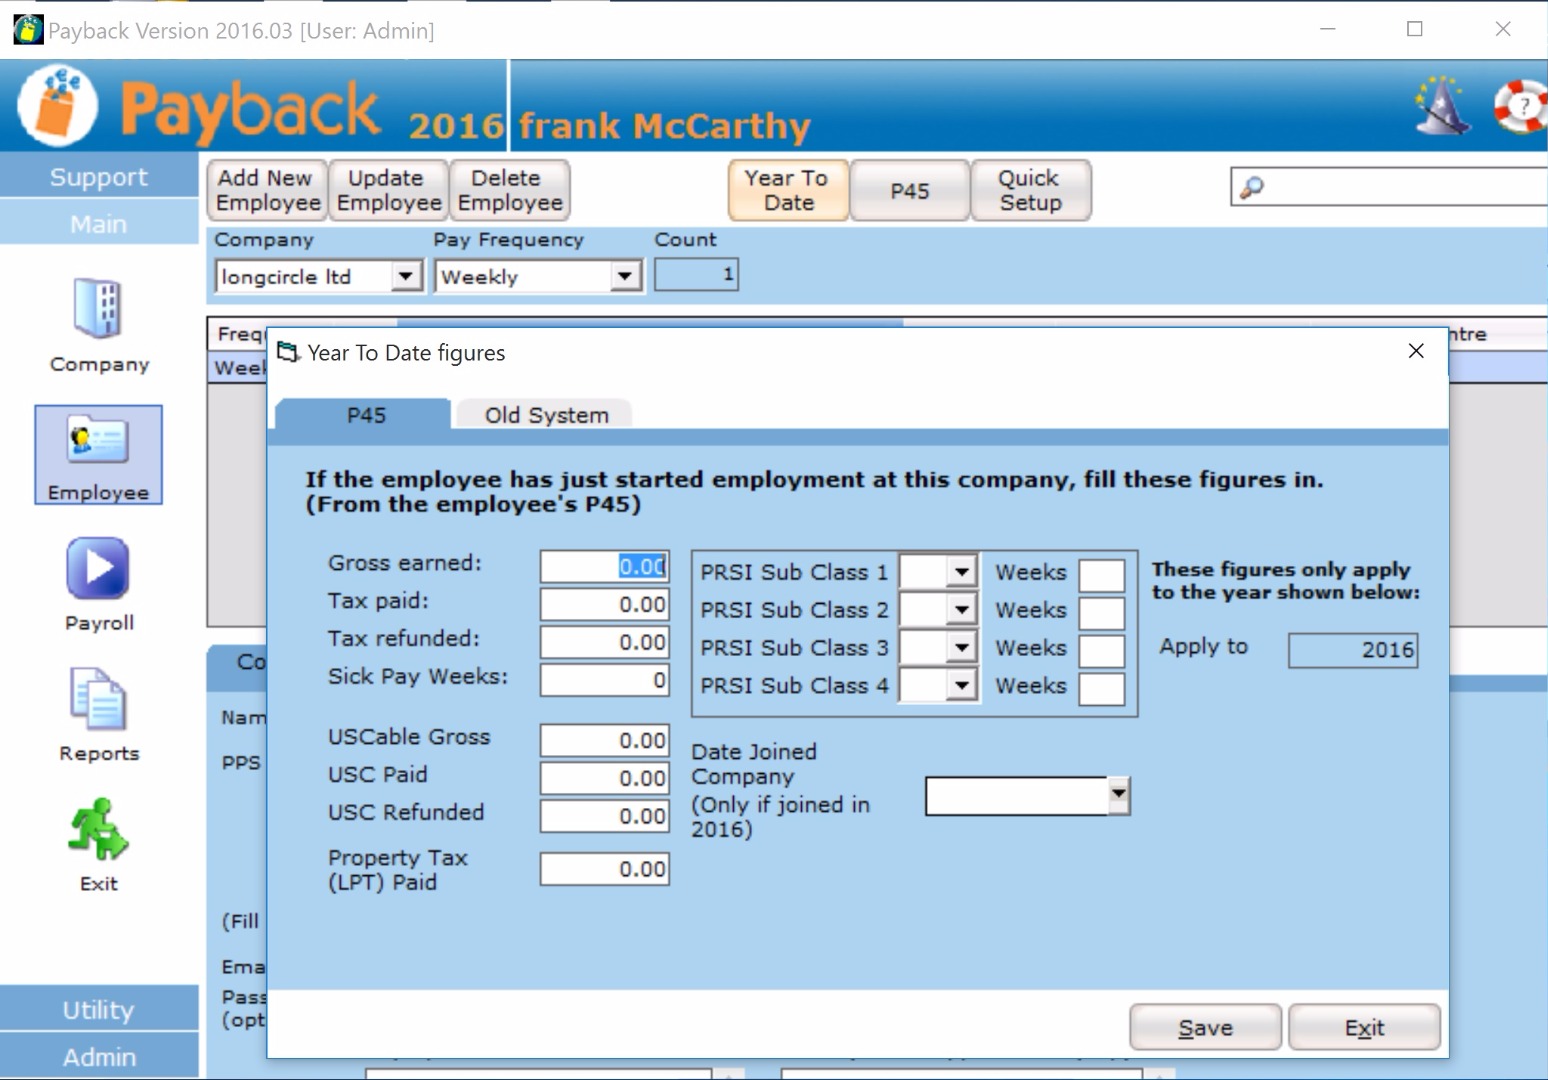1548x1080 pixels.
Task: Select the P45 tab in dialog
Action: pos(365,415)
